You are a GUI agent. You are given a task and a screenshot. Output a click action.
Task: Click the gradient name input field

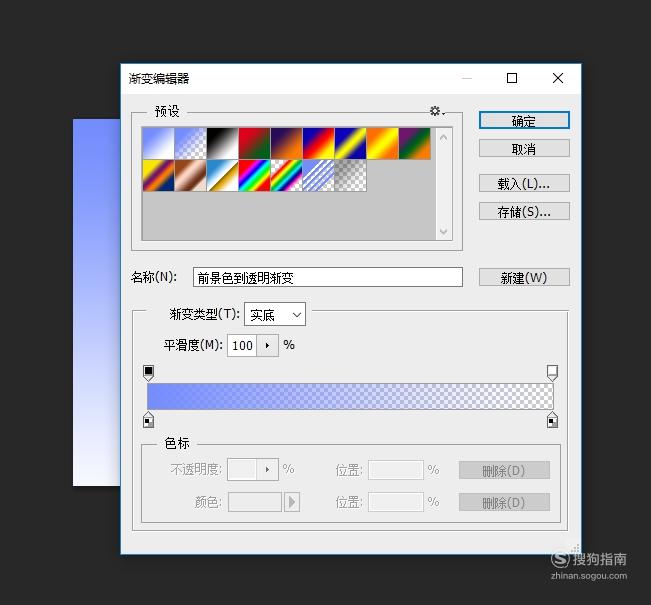tap(328, 277)
